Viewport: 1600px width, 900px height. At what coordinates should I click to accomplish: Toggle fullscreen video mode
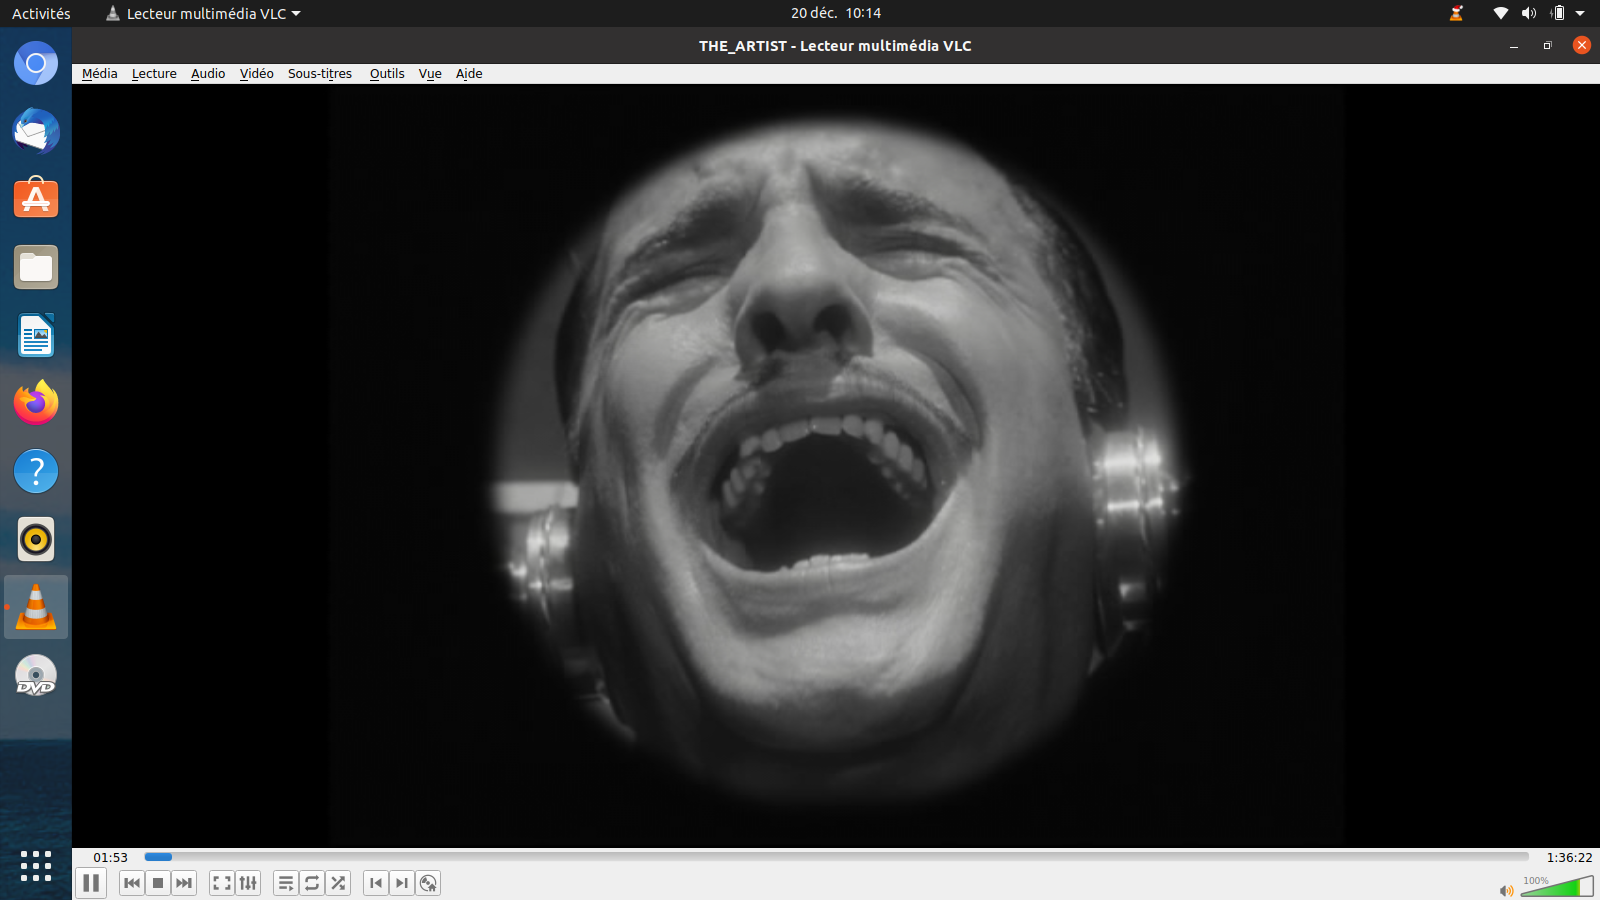click(x=222, y=883)
